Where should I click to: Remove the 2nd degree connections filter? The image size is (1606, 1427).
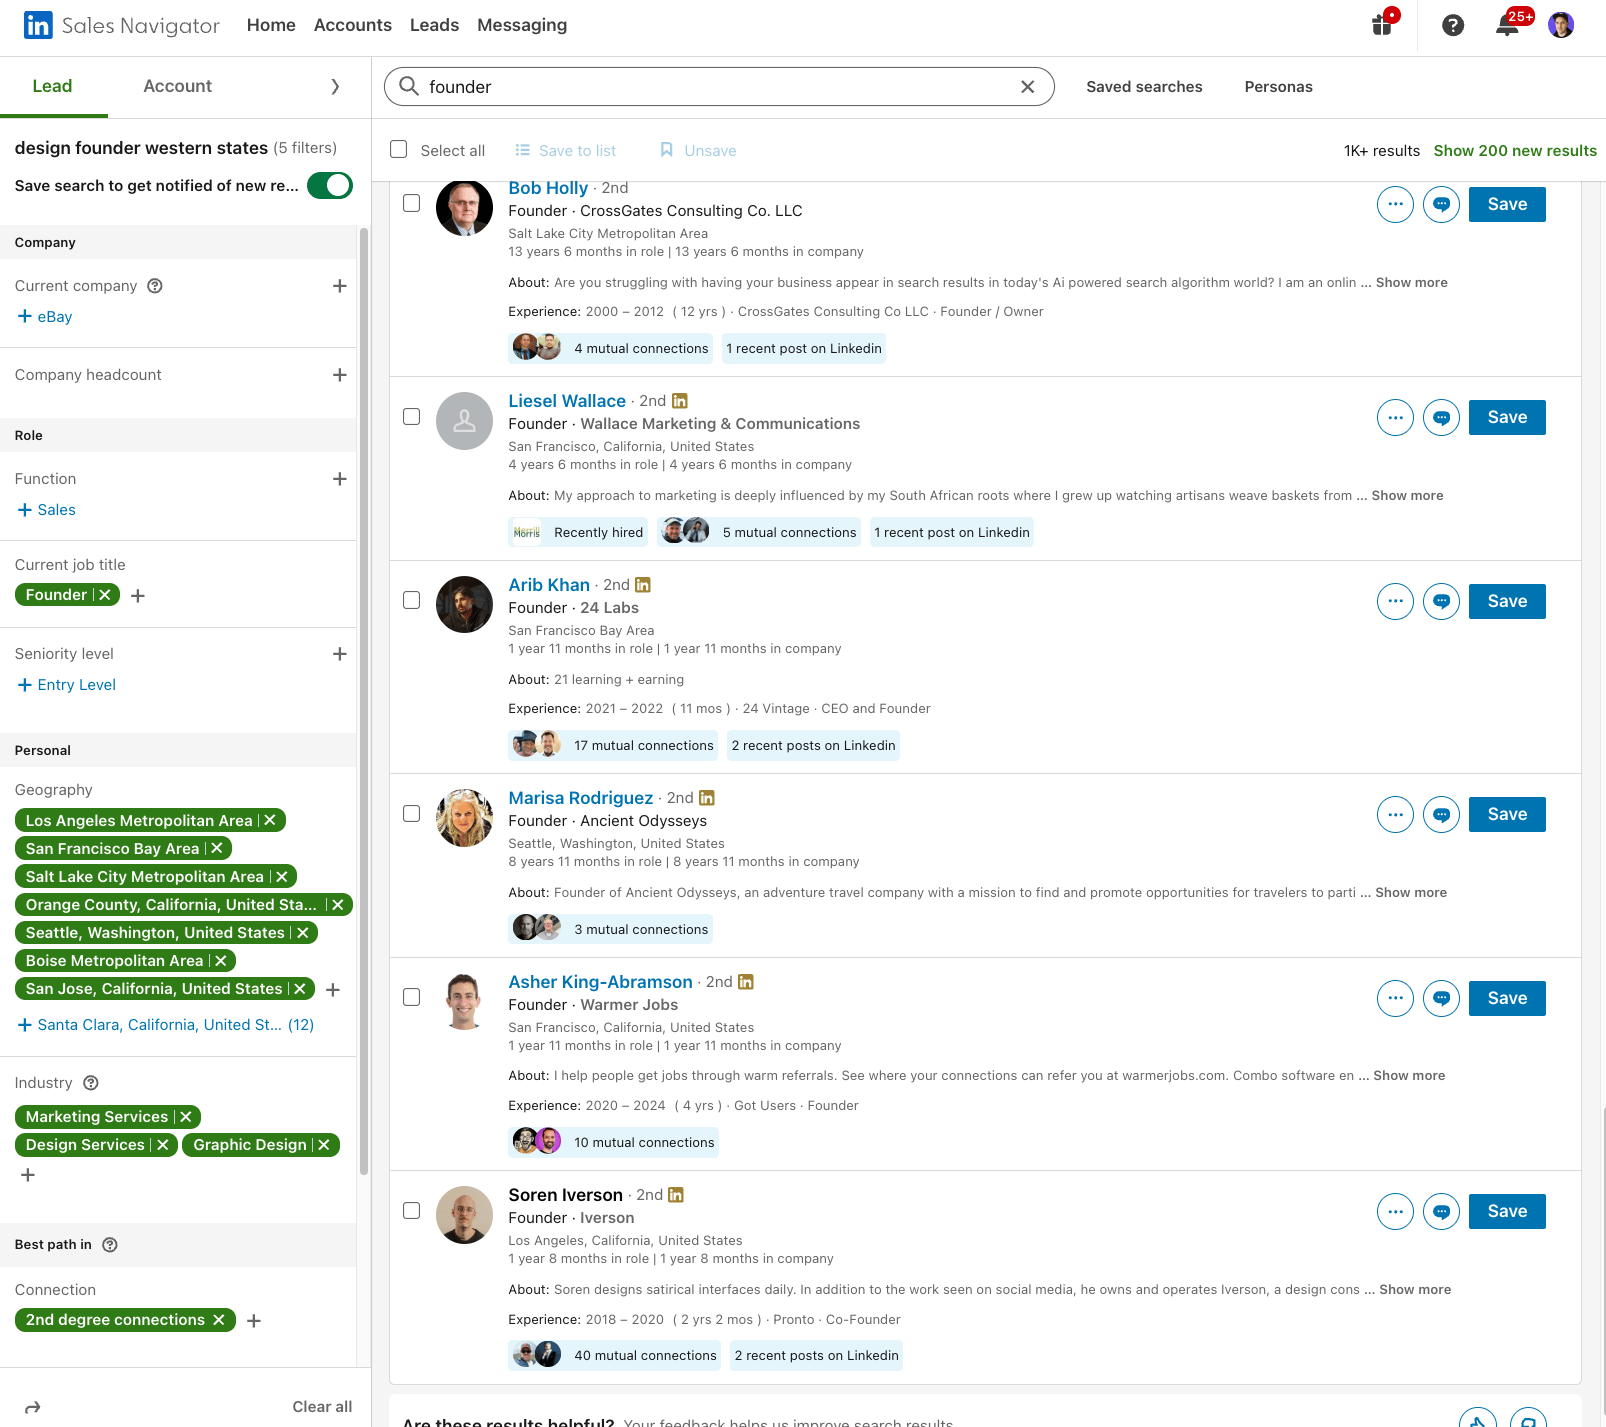click(219, 1320)
